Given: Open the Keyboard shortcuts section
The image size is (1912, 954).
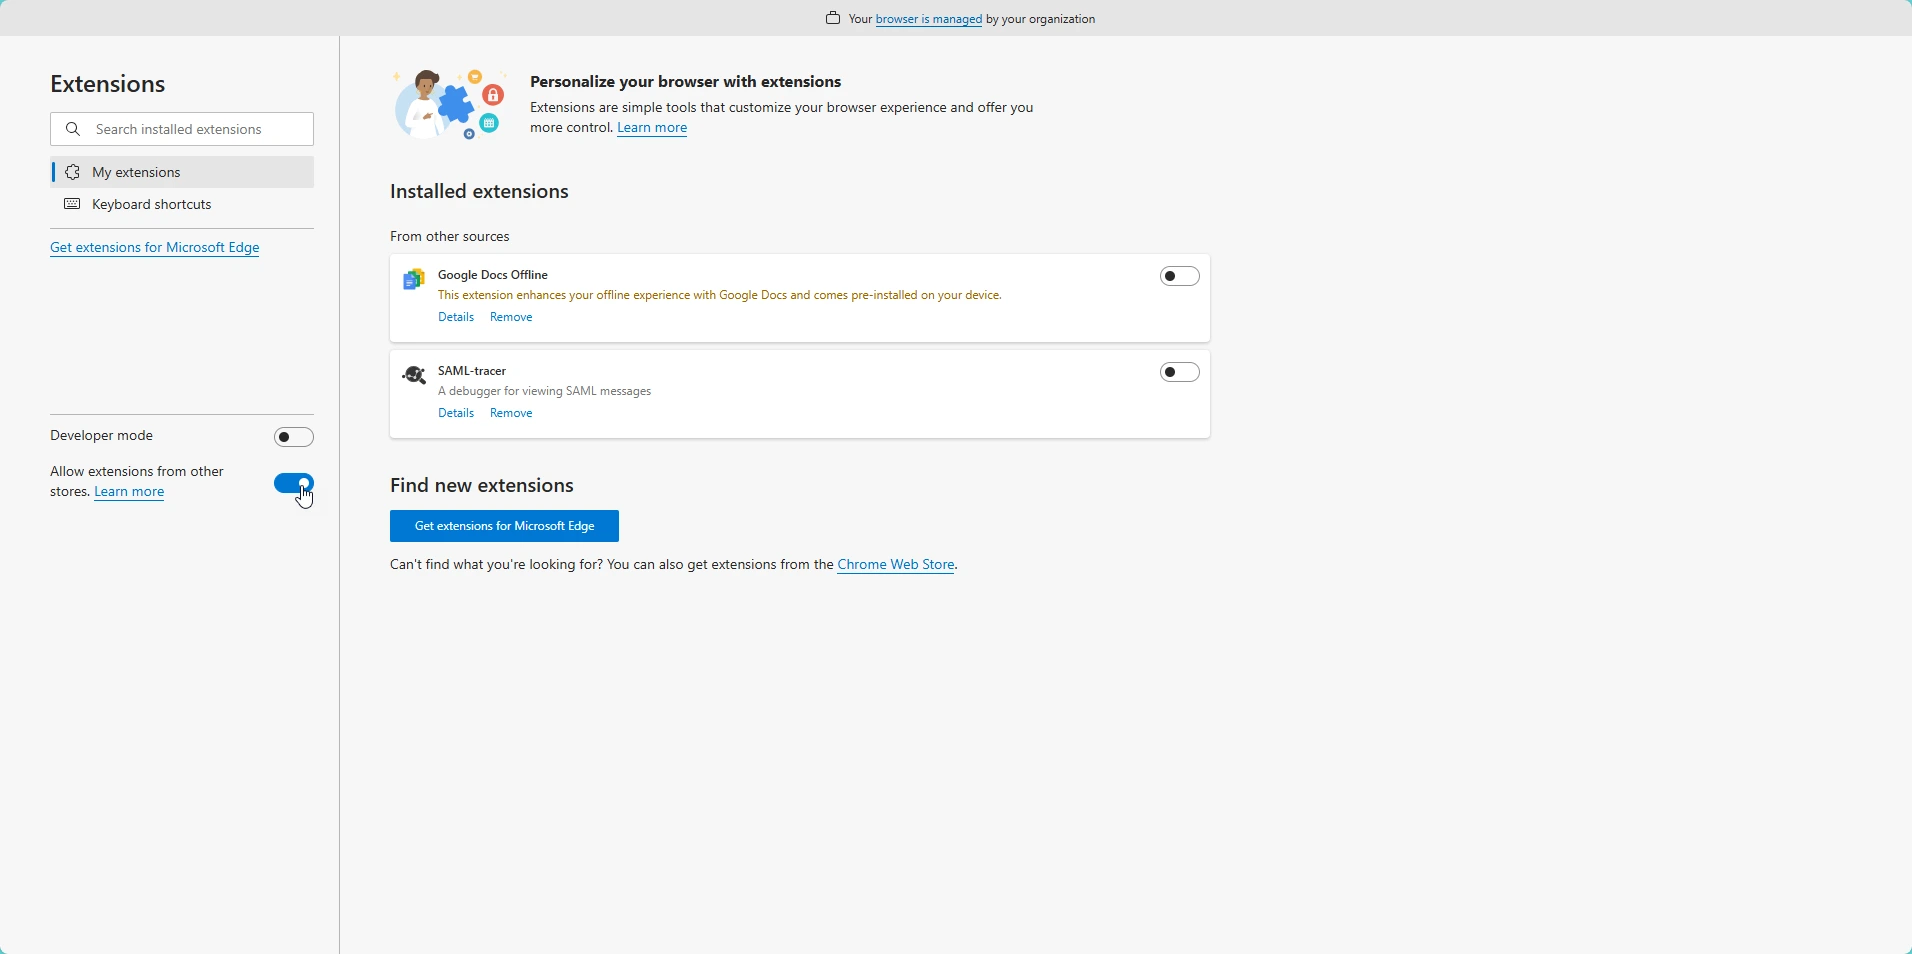Looking at the screenshot, I should tap(182, 205).
